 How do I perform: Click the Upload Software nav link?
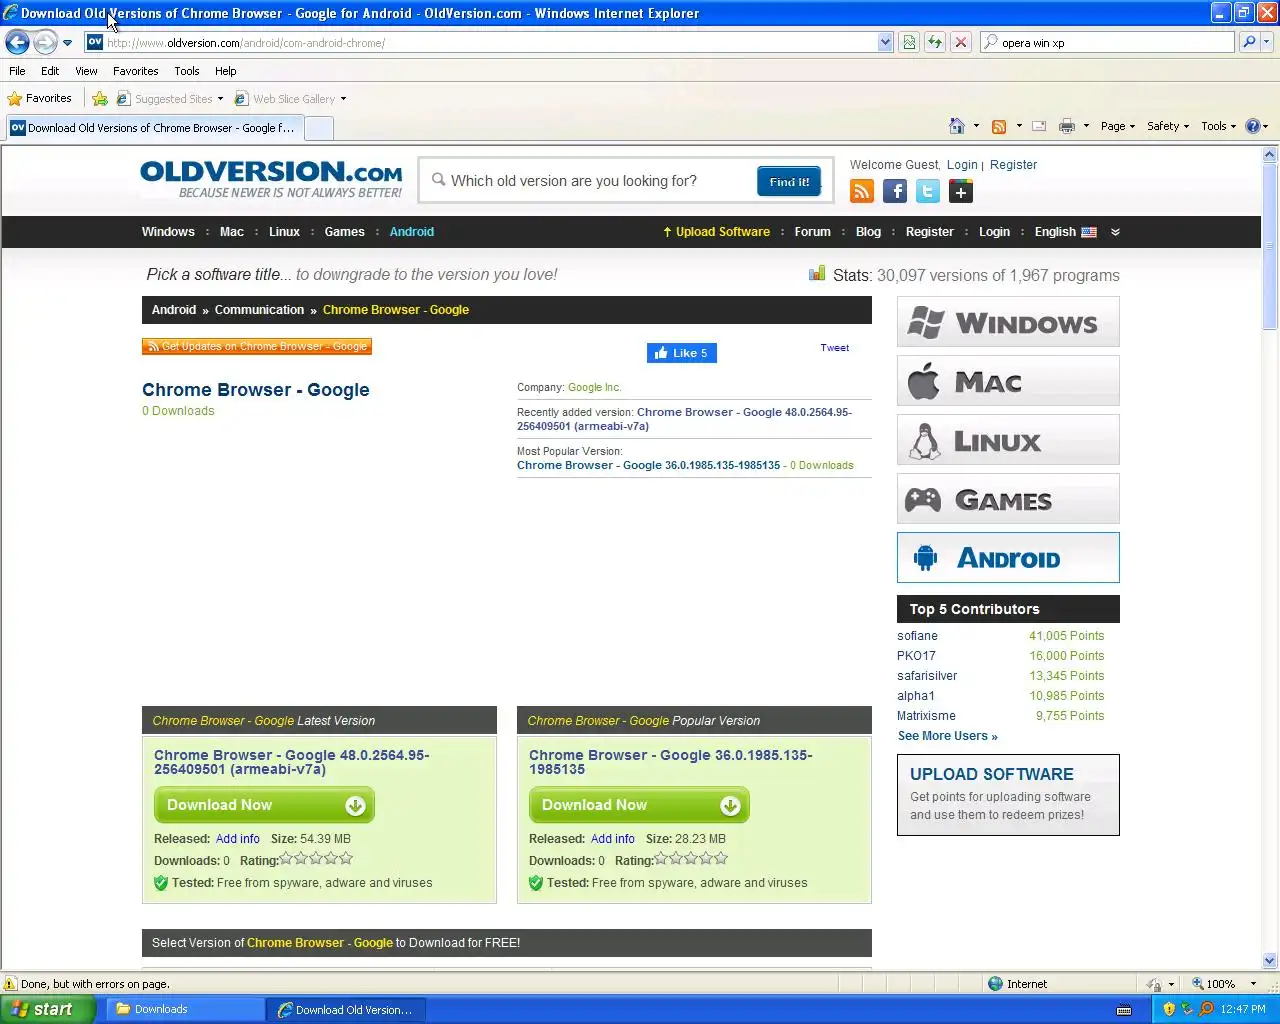(716, 232)
